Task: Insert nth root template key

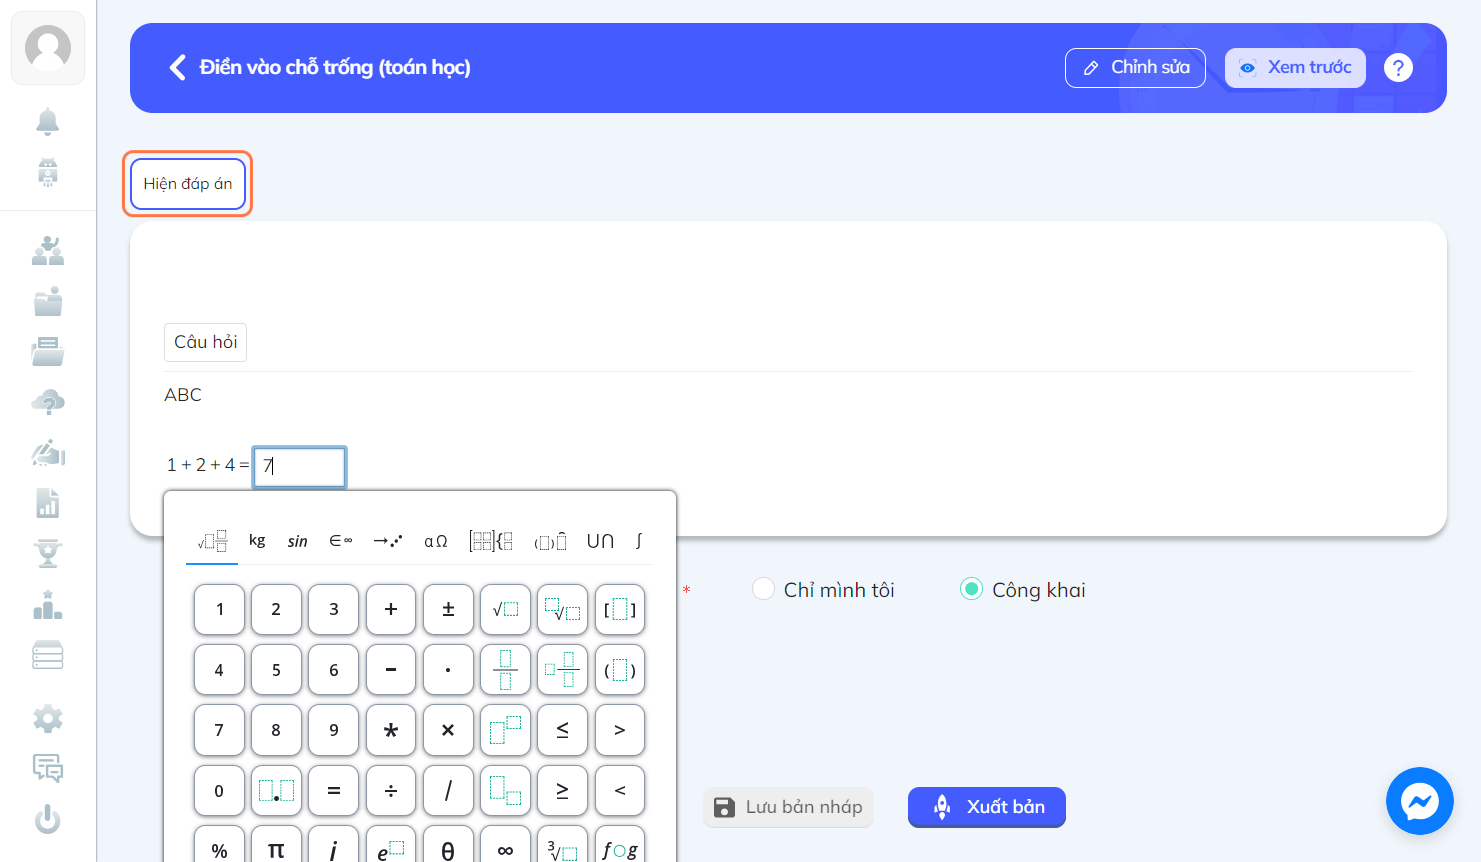Action: pyautogui.click(x=562, y=609)
